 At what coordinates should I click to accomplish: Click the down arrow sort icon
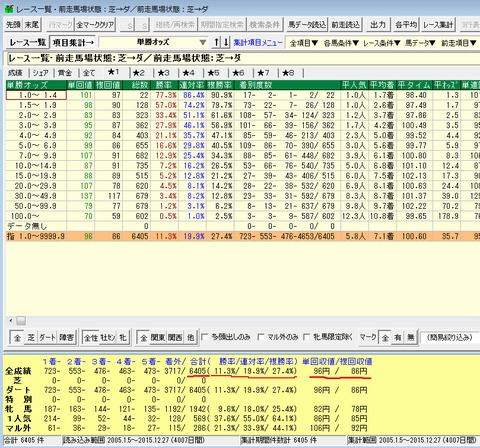tap(226, 42)
